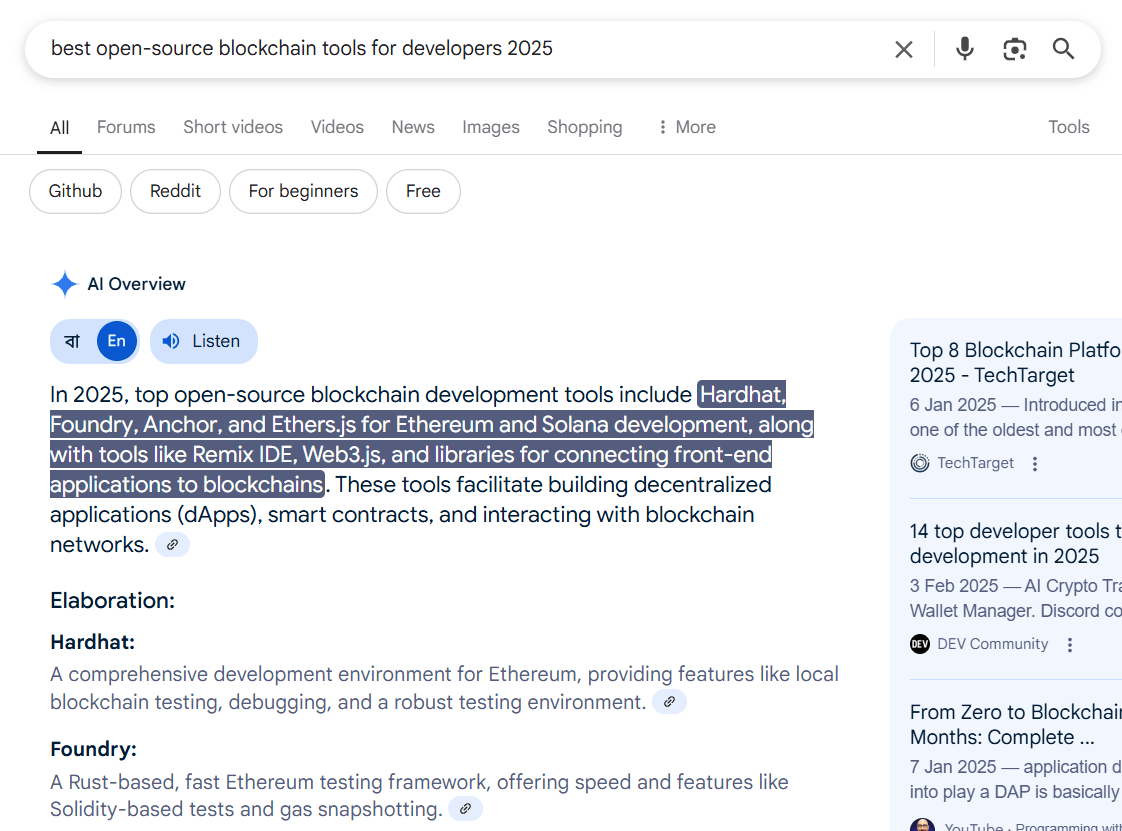Open the three-dot menu next to DEV Community
This screenshot has width=1122, height=831.
click(1070, 645)
